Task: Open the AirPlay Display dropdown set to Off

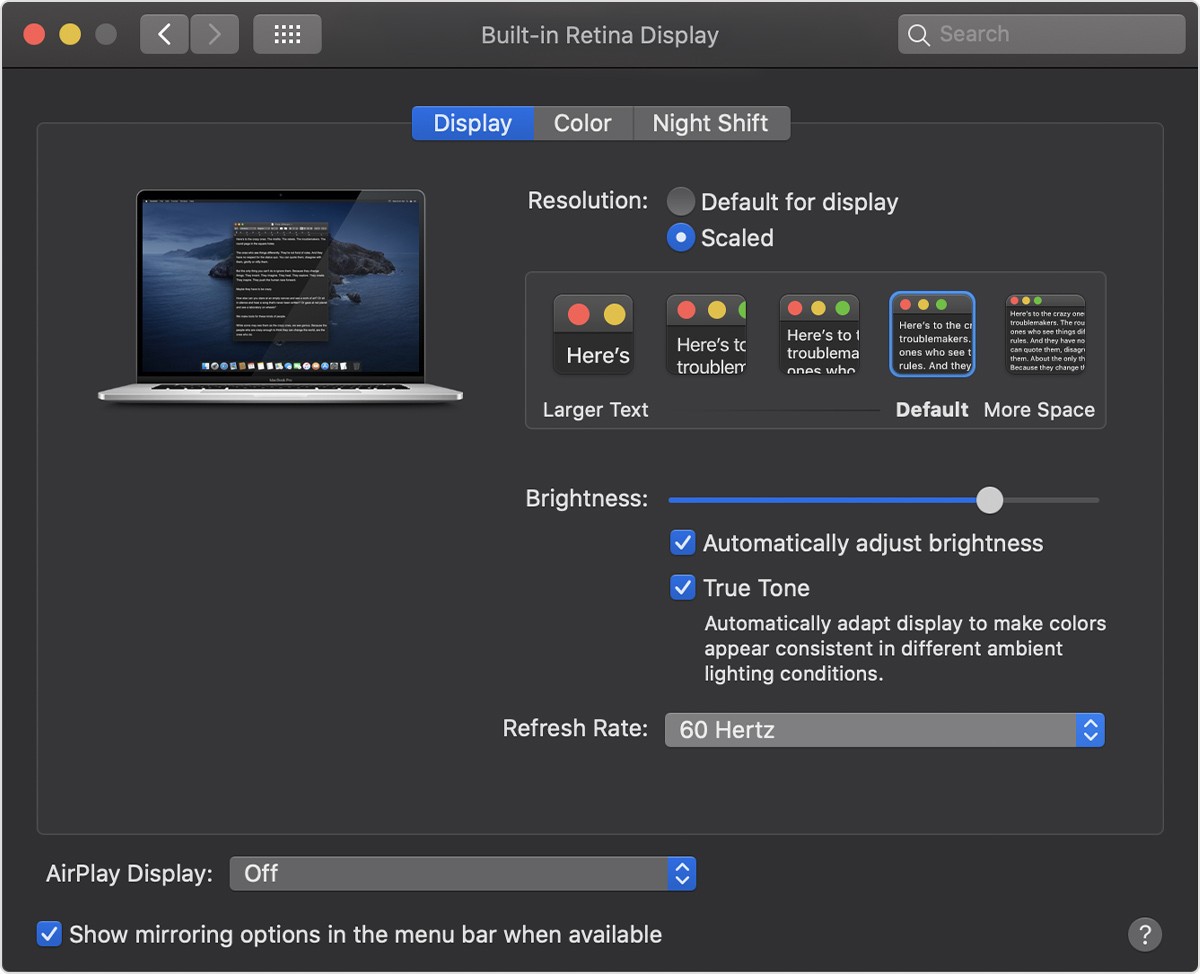Action: 462,872
